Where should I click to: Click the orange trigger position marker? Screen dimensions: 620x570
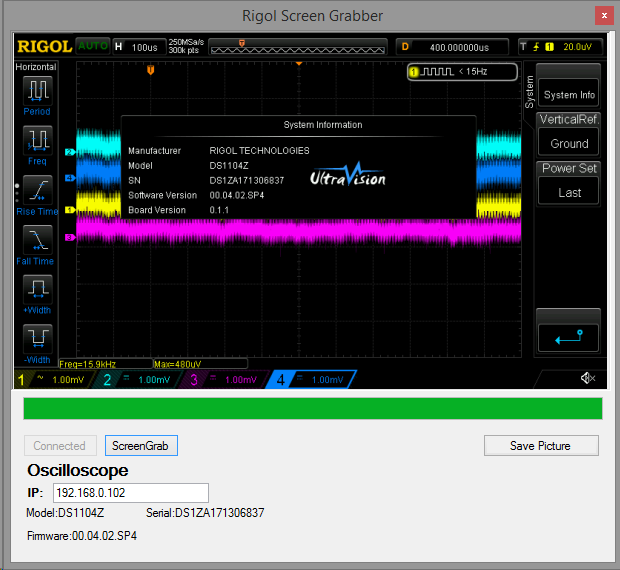tap(151, 70)
